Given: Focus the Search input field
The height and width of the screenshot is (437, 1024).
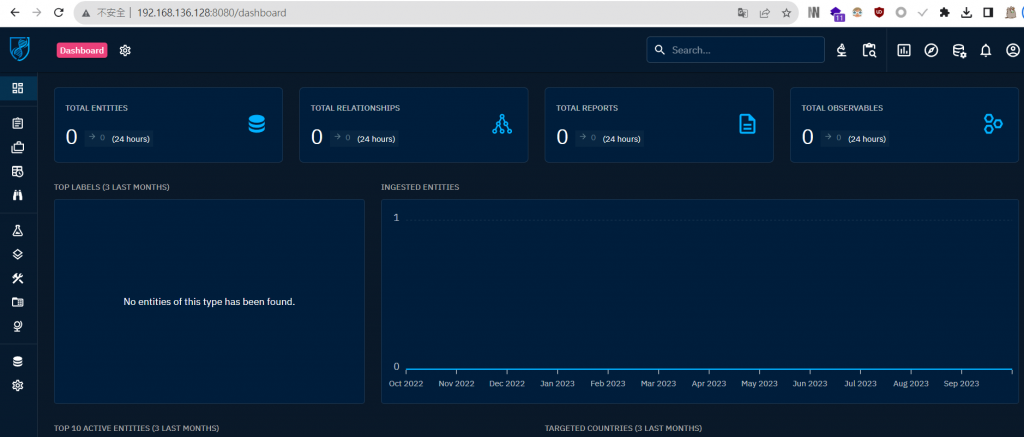Looking at the screenshot, I should coord(735,50).
